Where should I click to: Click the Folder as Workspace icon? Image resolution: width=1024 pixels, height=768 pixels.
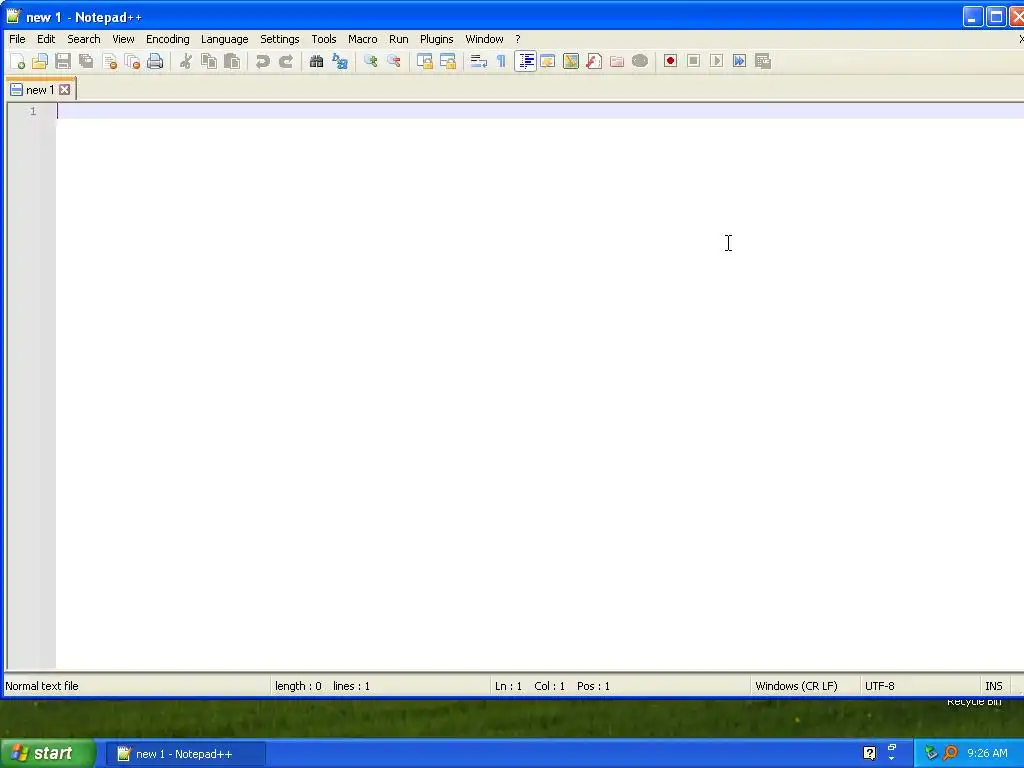click(617, 61)
